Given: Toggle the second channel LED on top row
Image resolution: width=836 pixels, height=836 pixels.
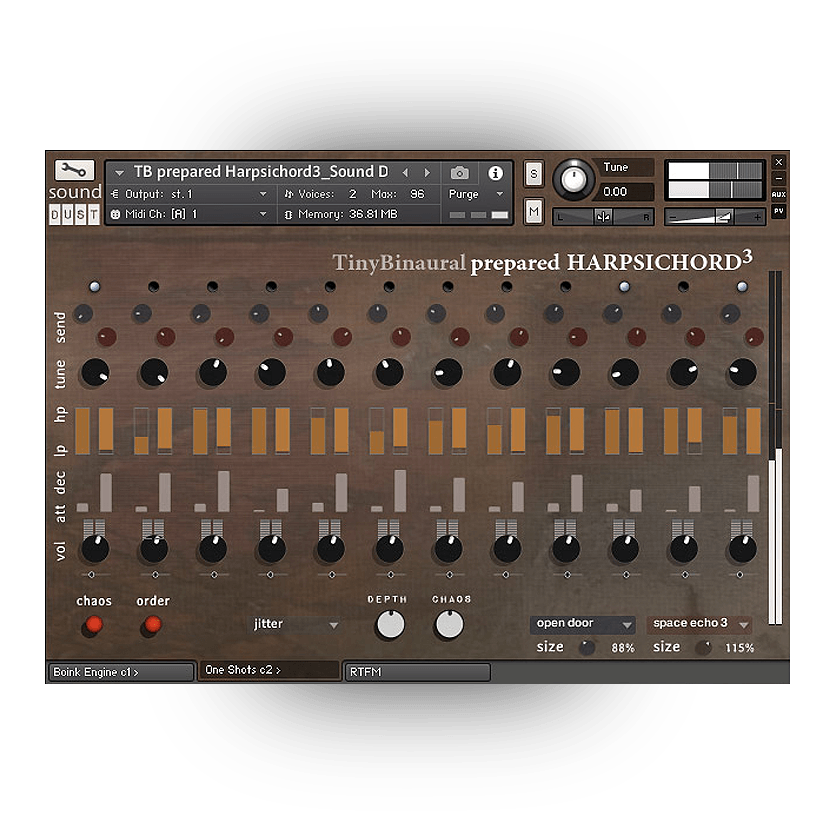Looking at the screenshot, I should pos(154,287).
